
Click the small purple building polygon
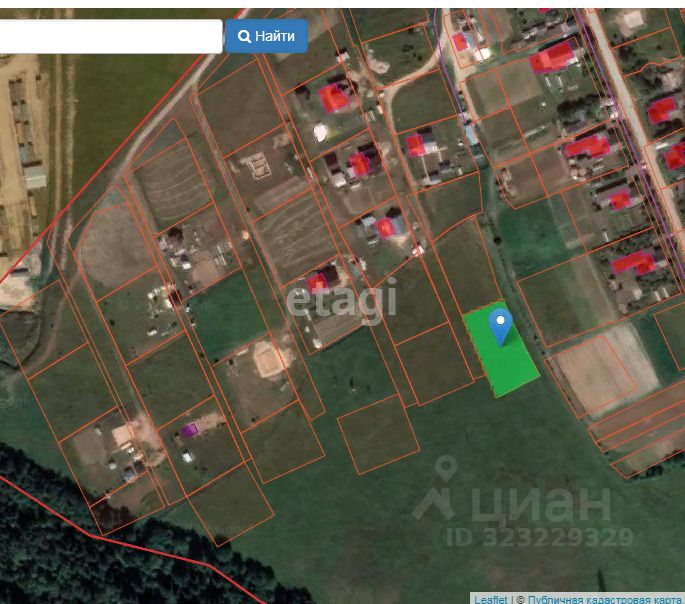(x=189, y=431)
